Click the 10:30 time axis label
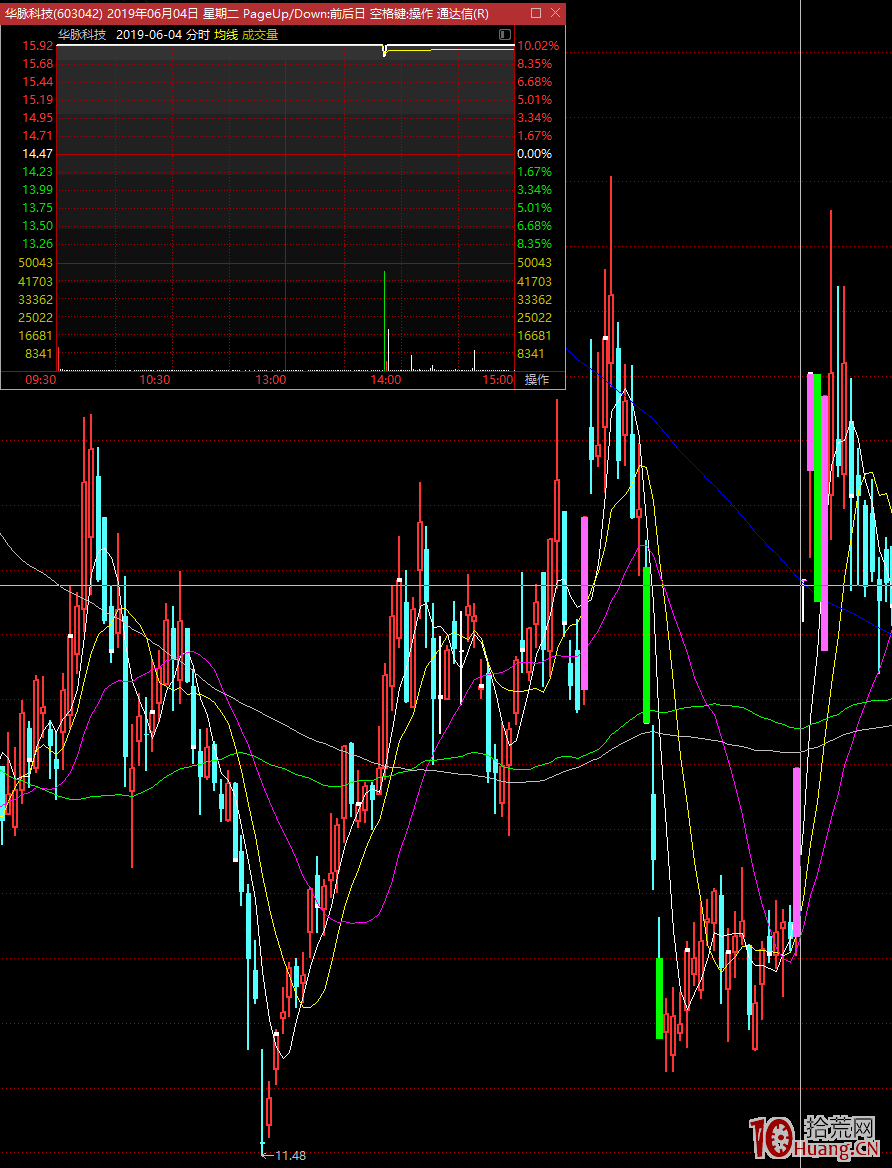The width and height of the screenshot is (892, 1168). [x=155, y=380]
